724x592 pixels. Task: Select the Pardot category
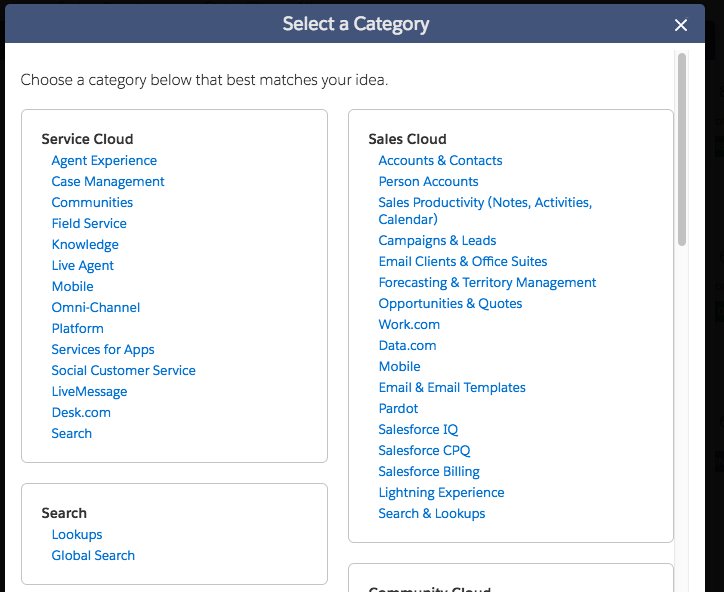tap(398, 409)
